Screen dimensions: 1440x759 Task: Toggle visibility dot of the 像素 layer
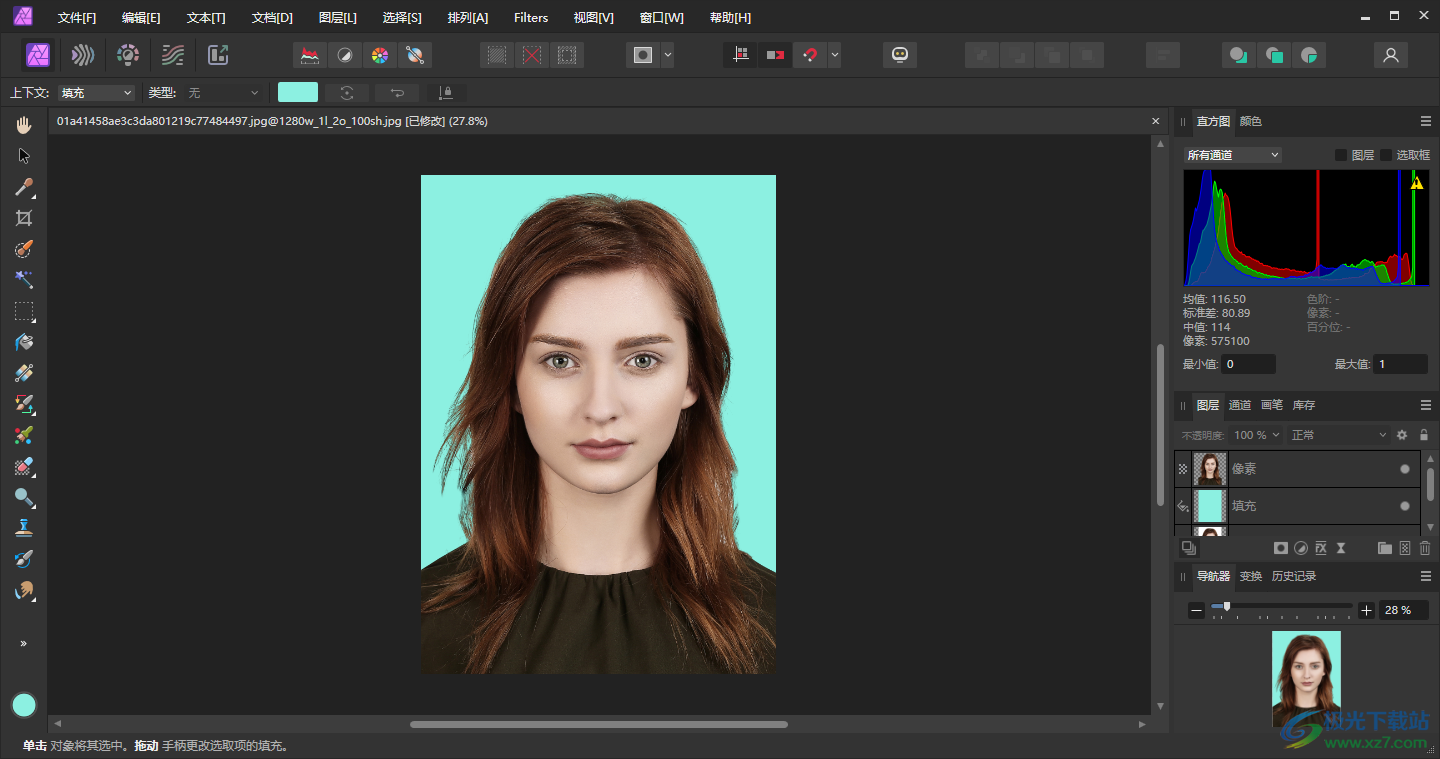pos(1404,468)
